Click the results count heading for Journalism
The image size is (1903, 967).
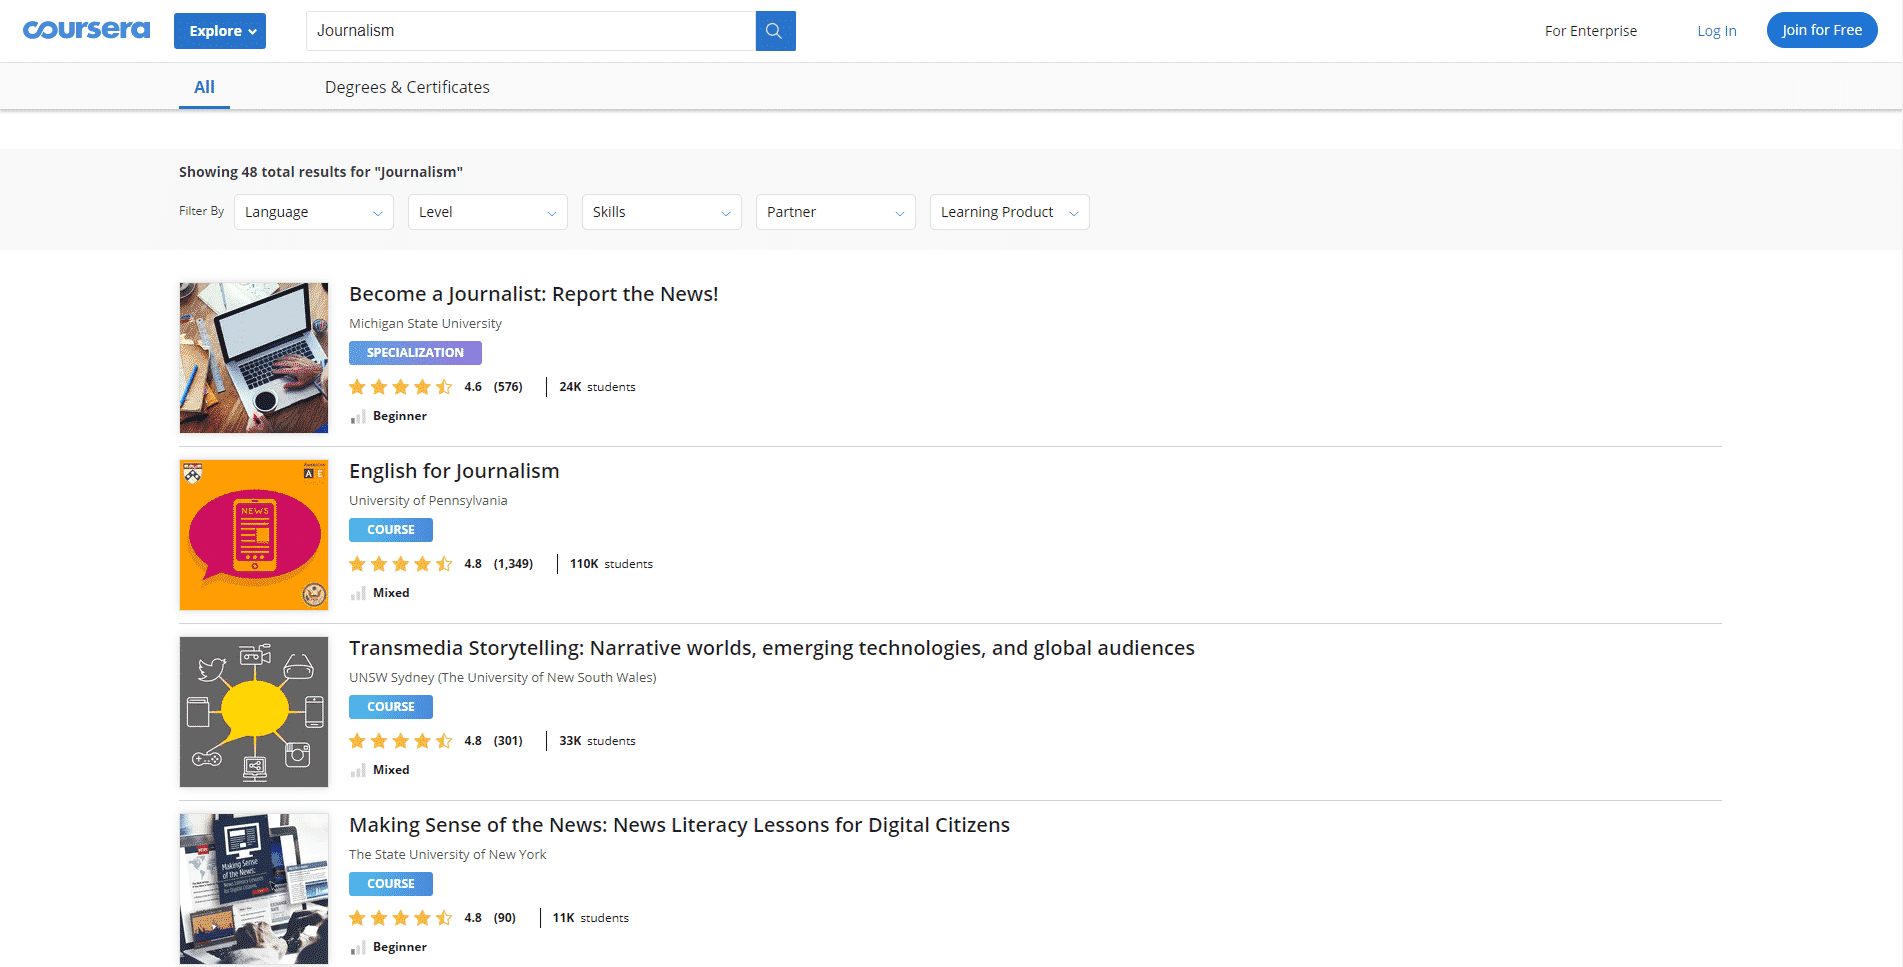click(321, 172)
